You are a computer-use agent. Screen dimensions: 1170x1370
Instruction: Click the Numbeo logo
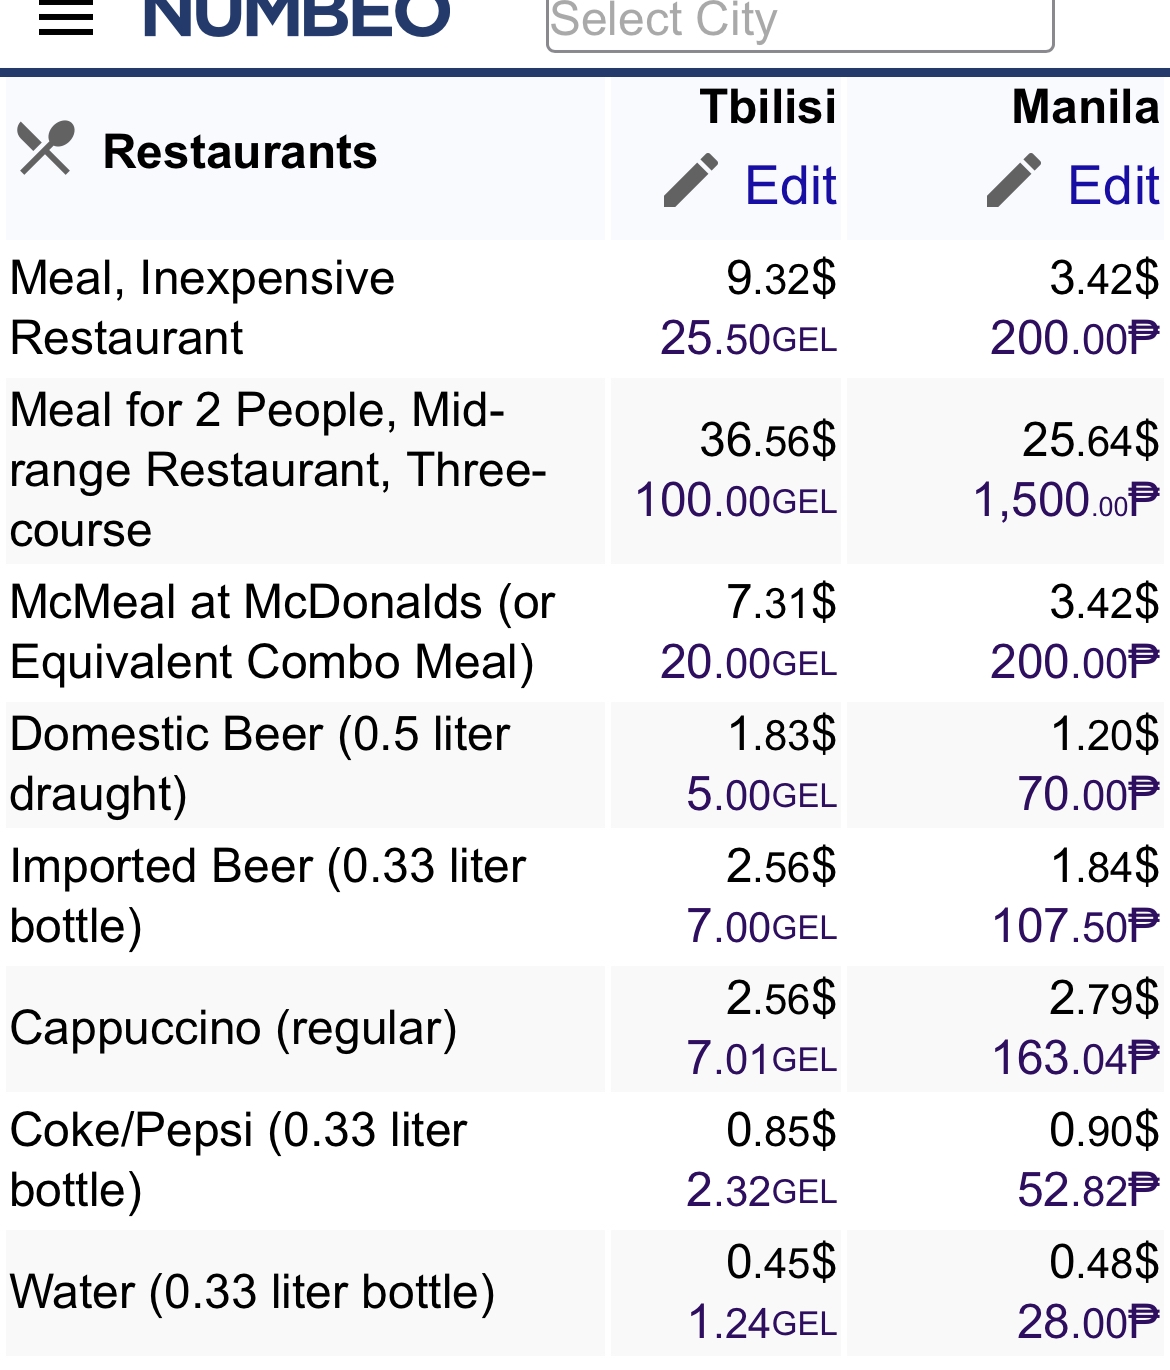pyautogui.click(x=297, y=18)
